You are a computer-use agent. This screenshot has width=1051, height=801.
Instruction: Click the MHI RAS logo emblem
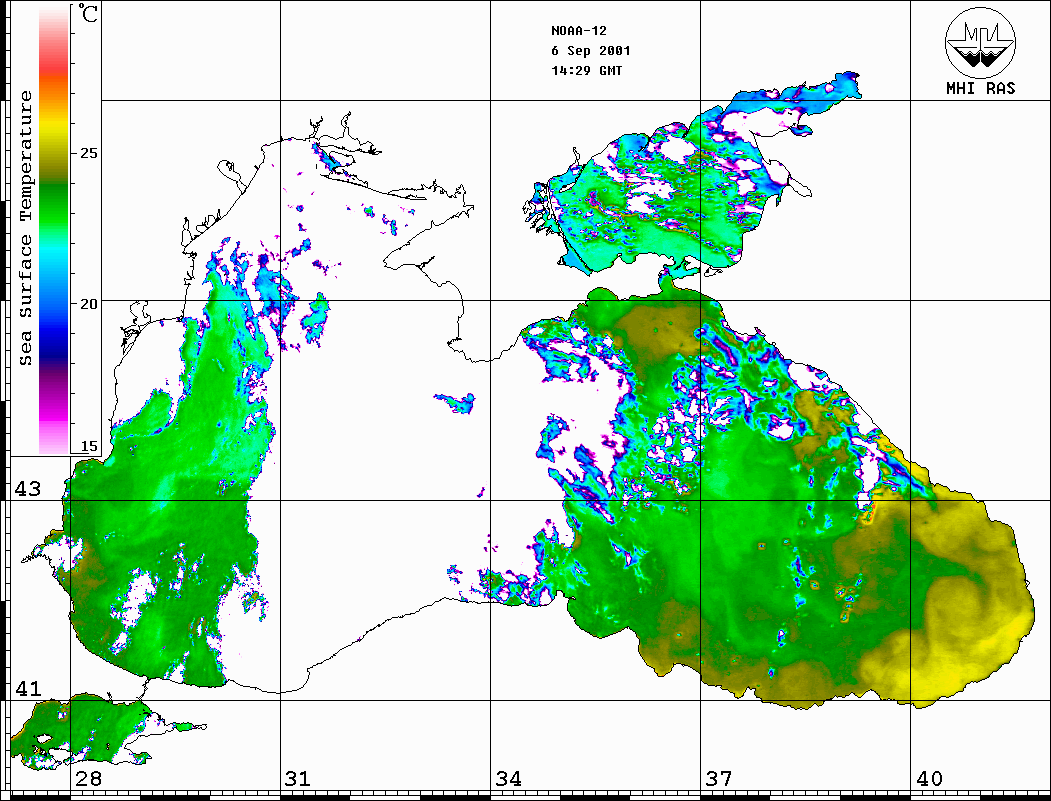click(x=980, y=42)
